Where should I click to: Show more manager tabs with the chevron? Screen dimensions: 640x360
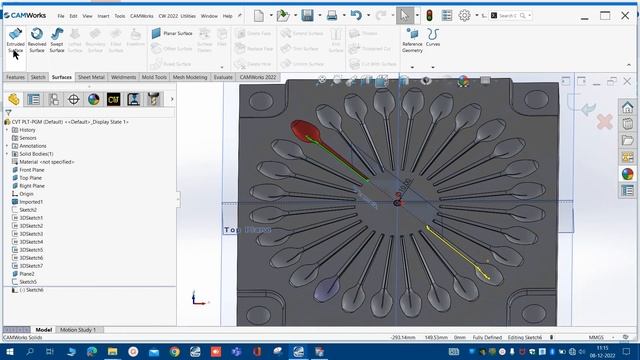point(172,99)
